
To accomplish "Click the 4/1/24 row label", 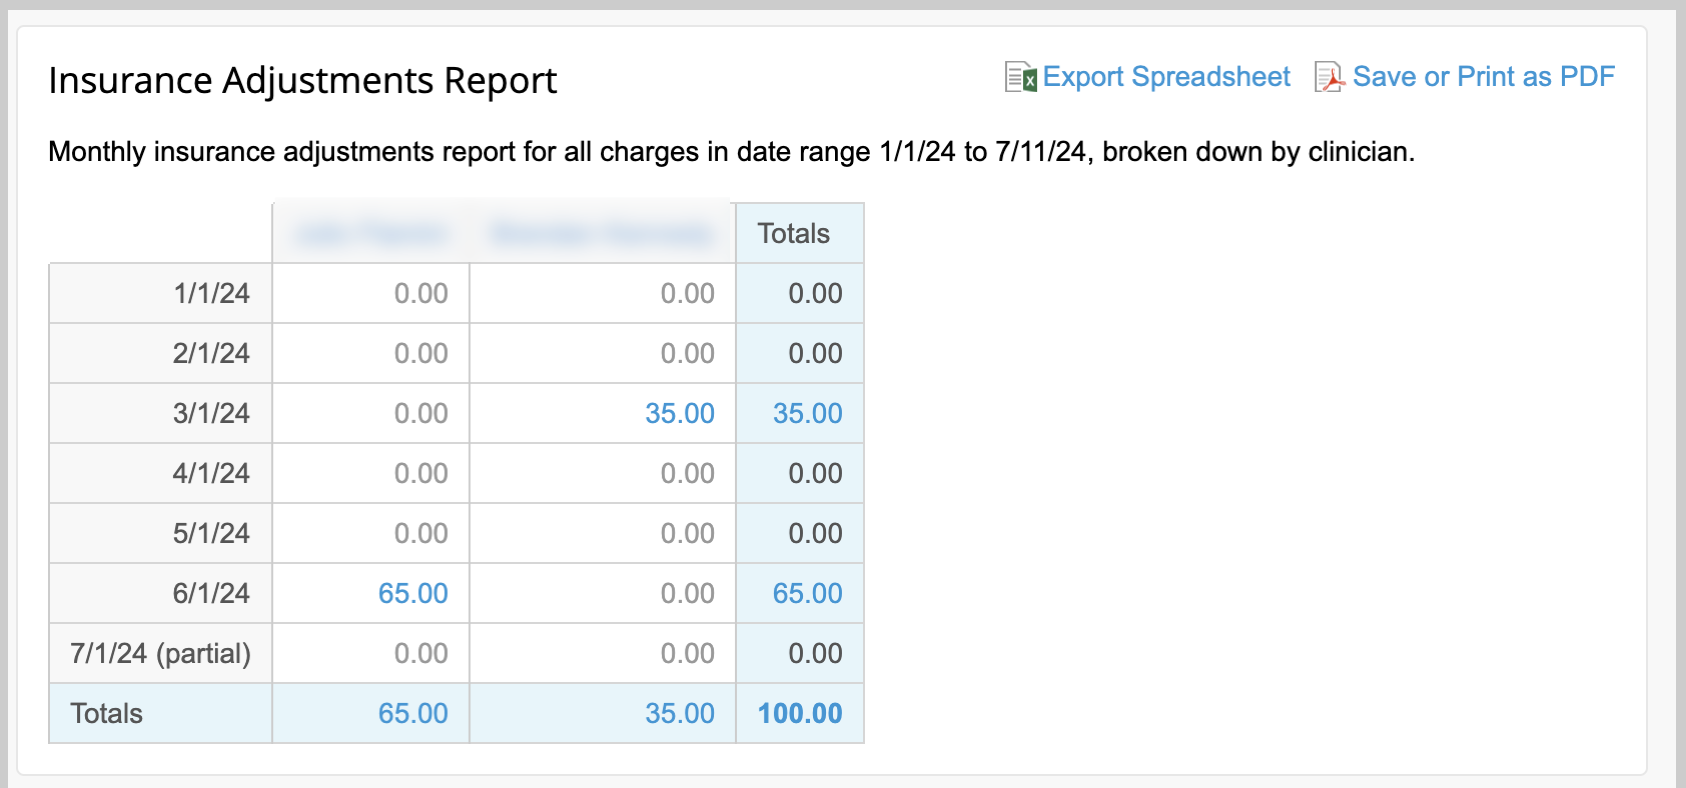I will [x=211, y=473].
